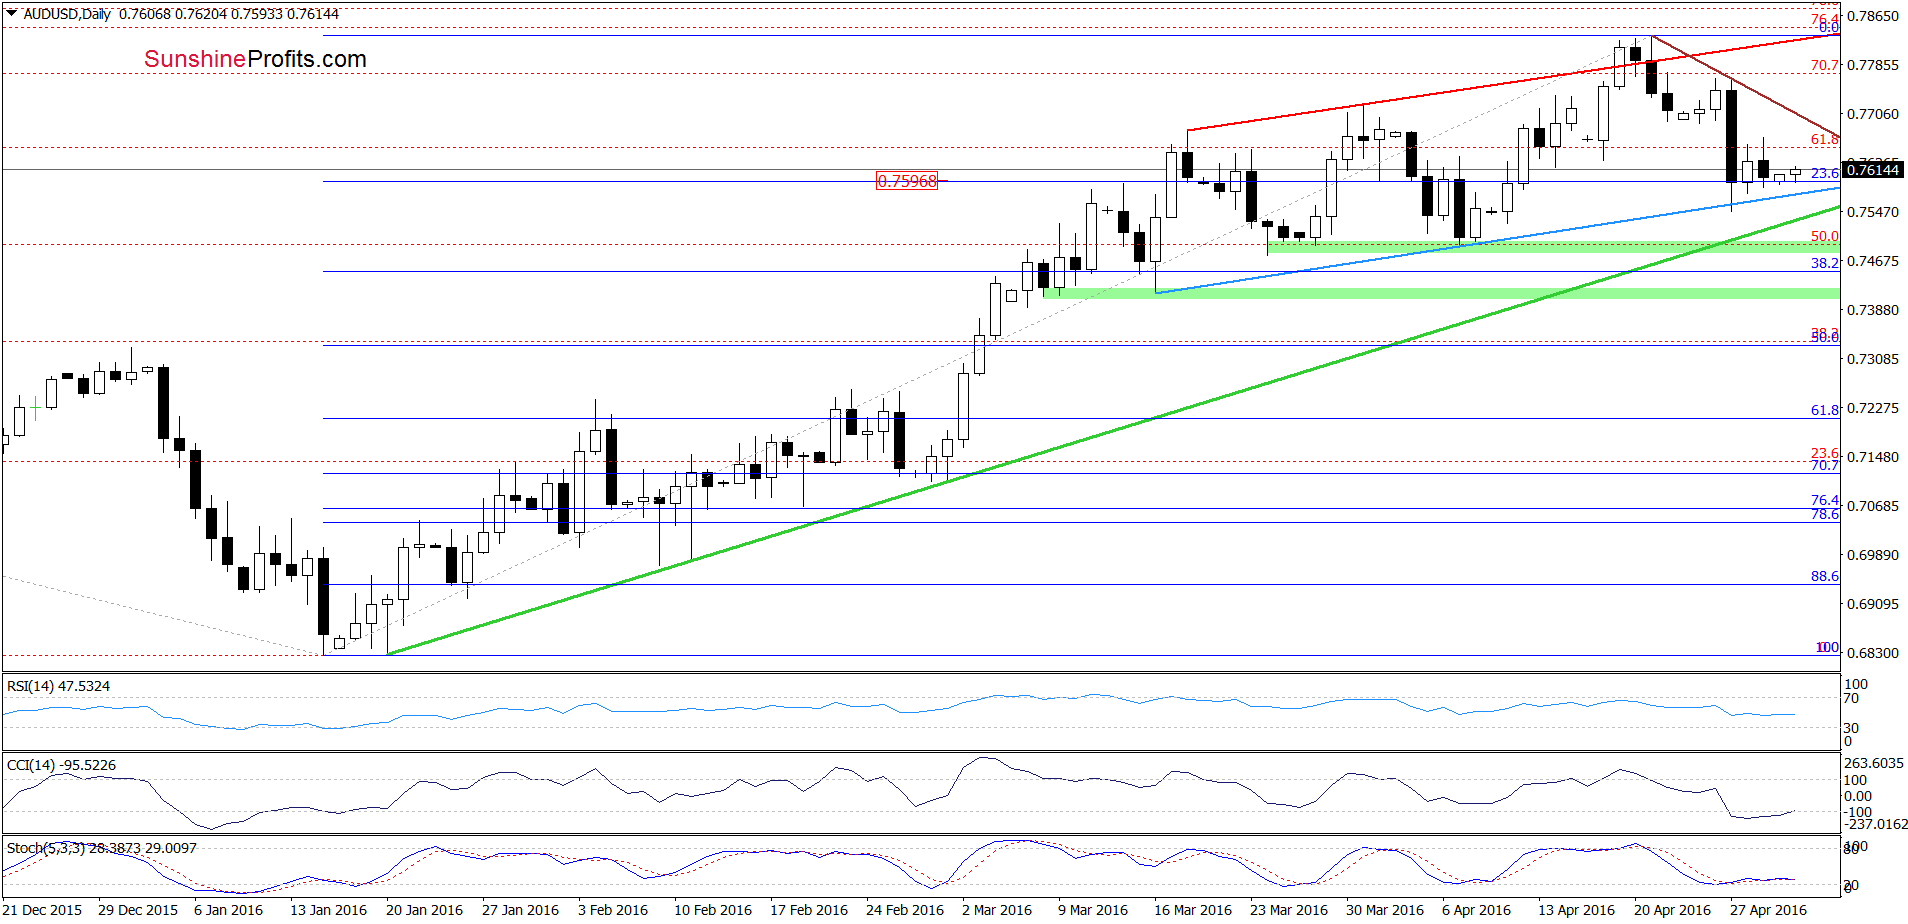Select the current price tag 0.76144
This screenshot has width=1908, height=924.
click(1873, 170)
